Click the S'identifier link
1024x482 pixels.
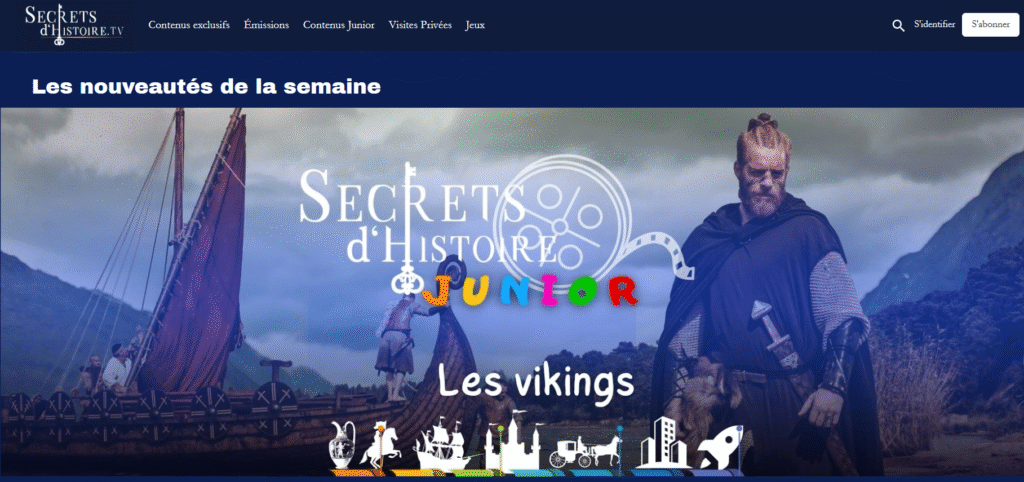(x=935, y=25)
